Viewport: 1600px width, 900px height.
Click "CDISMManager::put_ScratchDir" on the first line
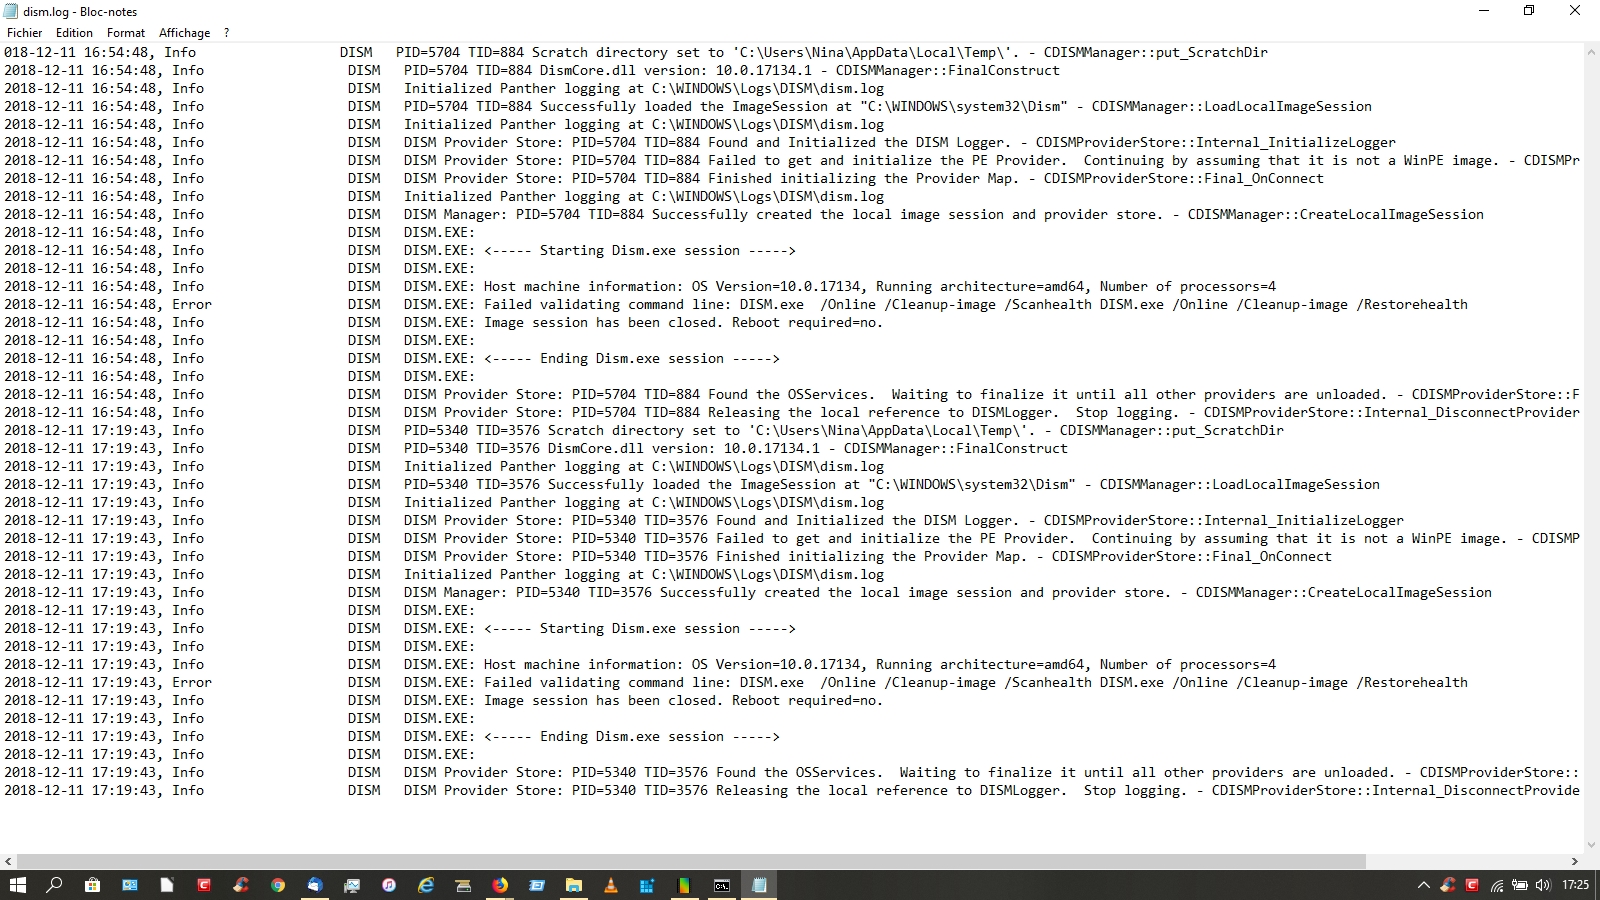point(1156,52)
